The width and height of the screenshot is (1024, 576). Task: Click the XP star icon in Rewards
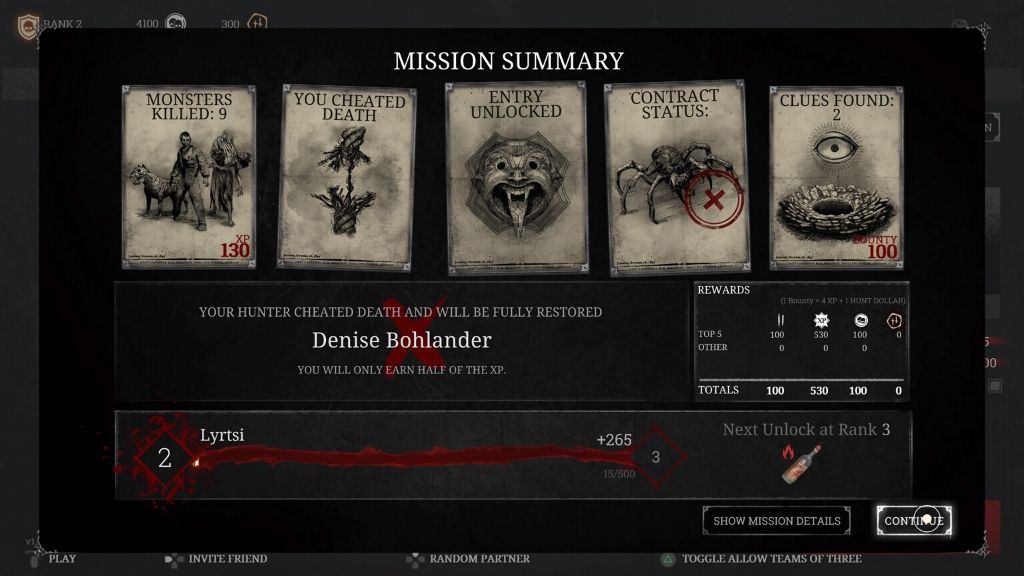821,321
